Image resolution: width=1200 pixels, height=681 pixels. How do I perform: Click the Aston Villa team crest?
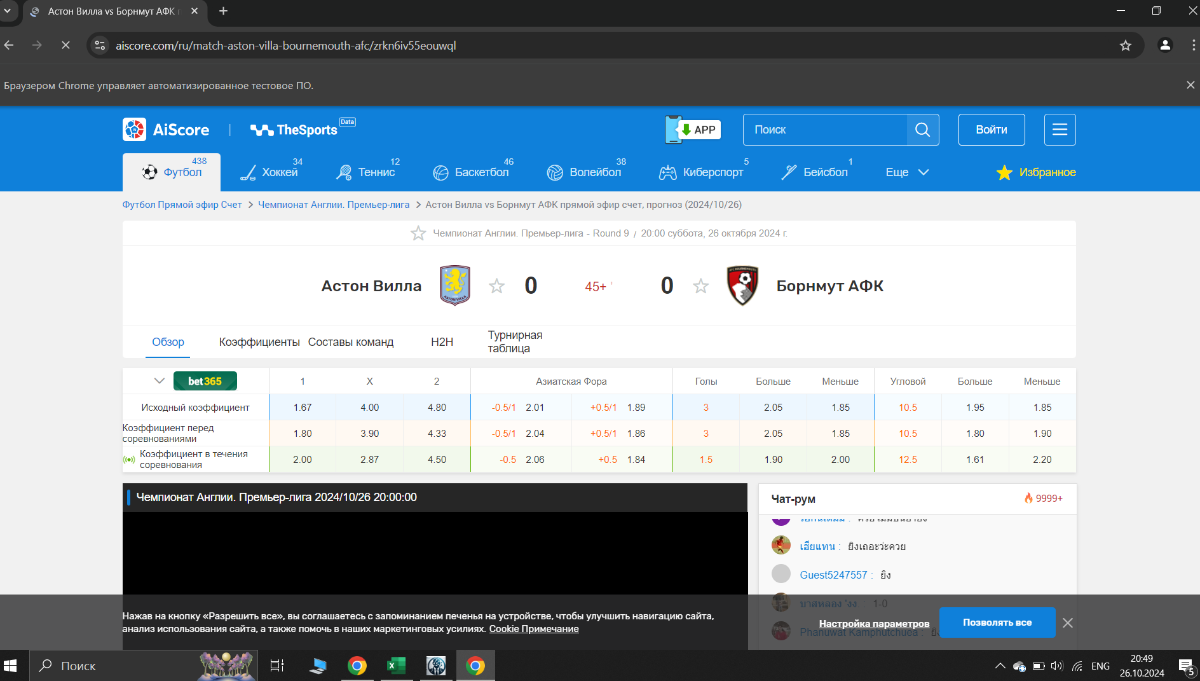[455, 286]
